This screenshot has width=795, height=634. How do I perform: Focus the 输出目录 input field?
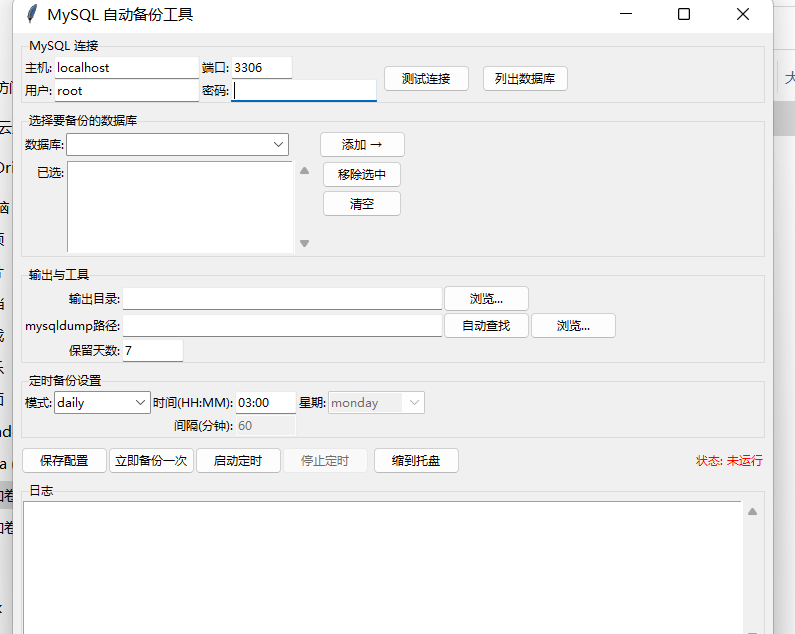(x=282, y=299)
